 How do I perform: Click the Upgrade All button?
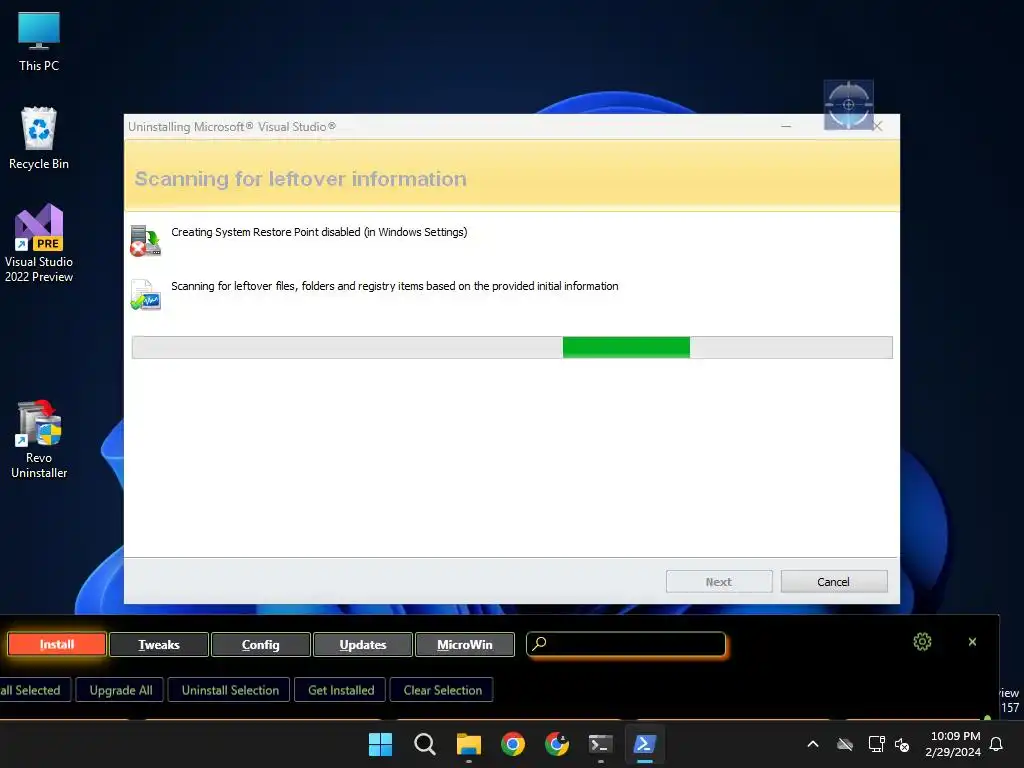(121, 690)
